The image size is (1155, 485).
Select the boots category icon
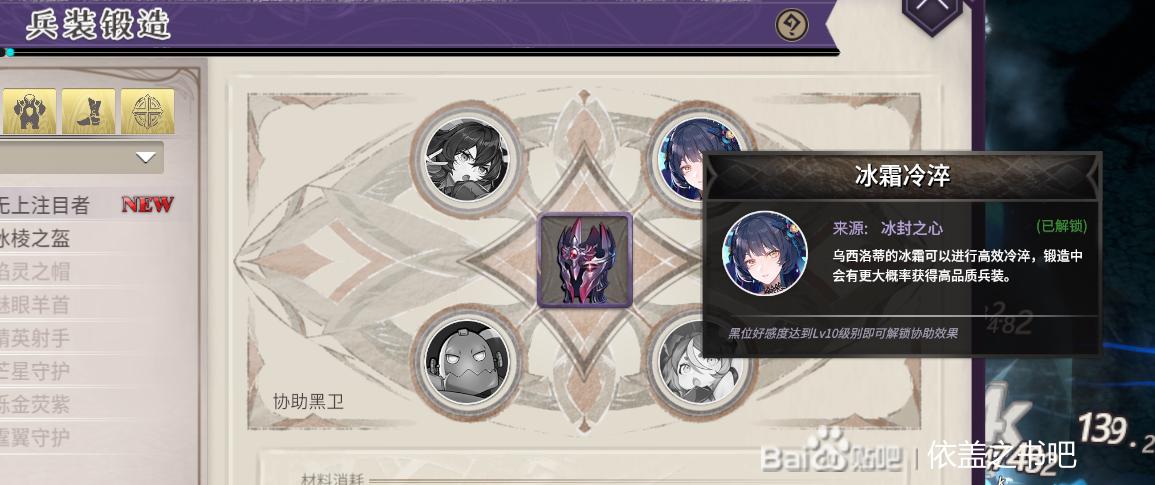[x=88, y=111]
